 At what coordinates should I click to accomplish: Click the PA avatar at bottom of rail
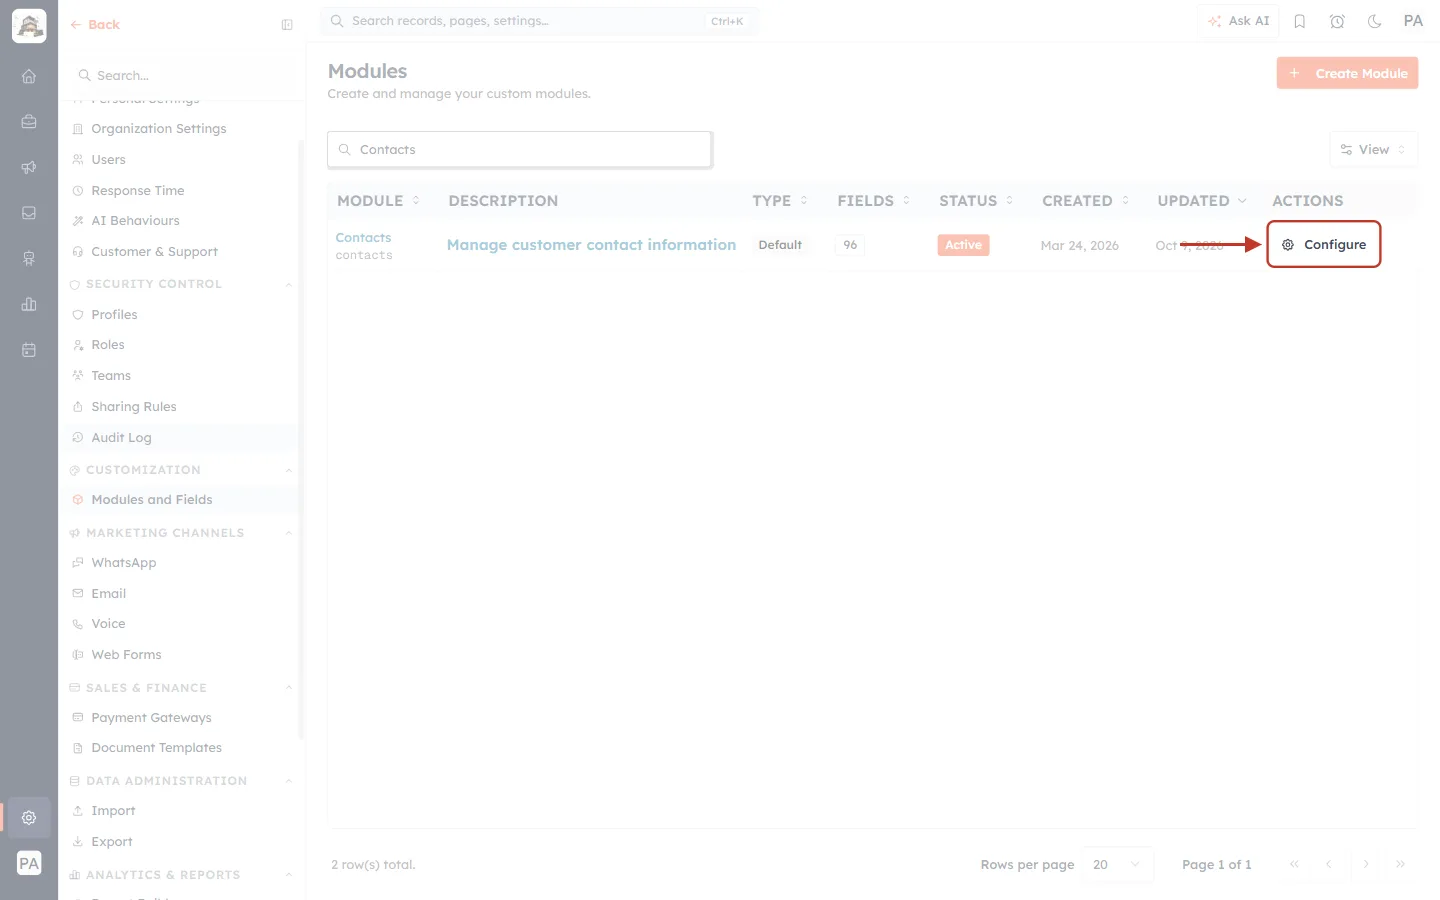29,864
